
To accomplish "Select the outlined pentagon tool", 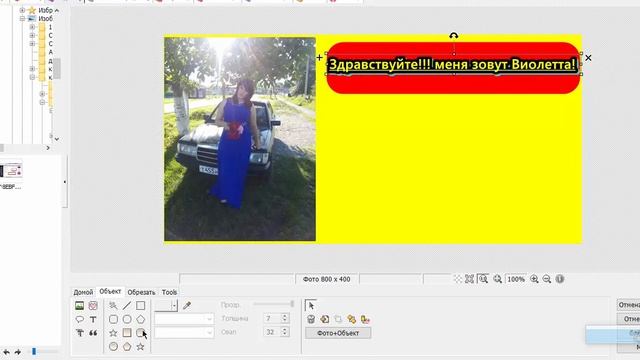I will coord(140,319).
